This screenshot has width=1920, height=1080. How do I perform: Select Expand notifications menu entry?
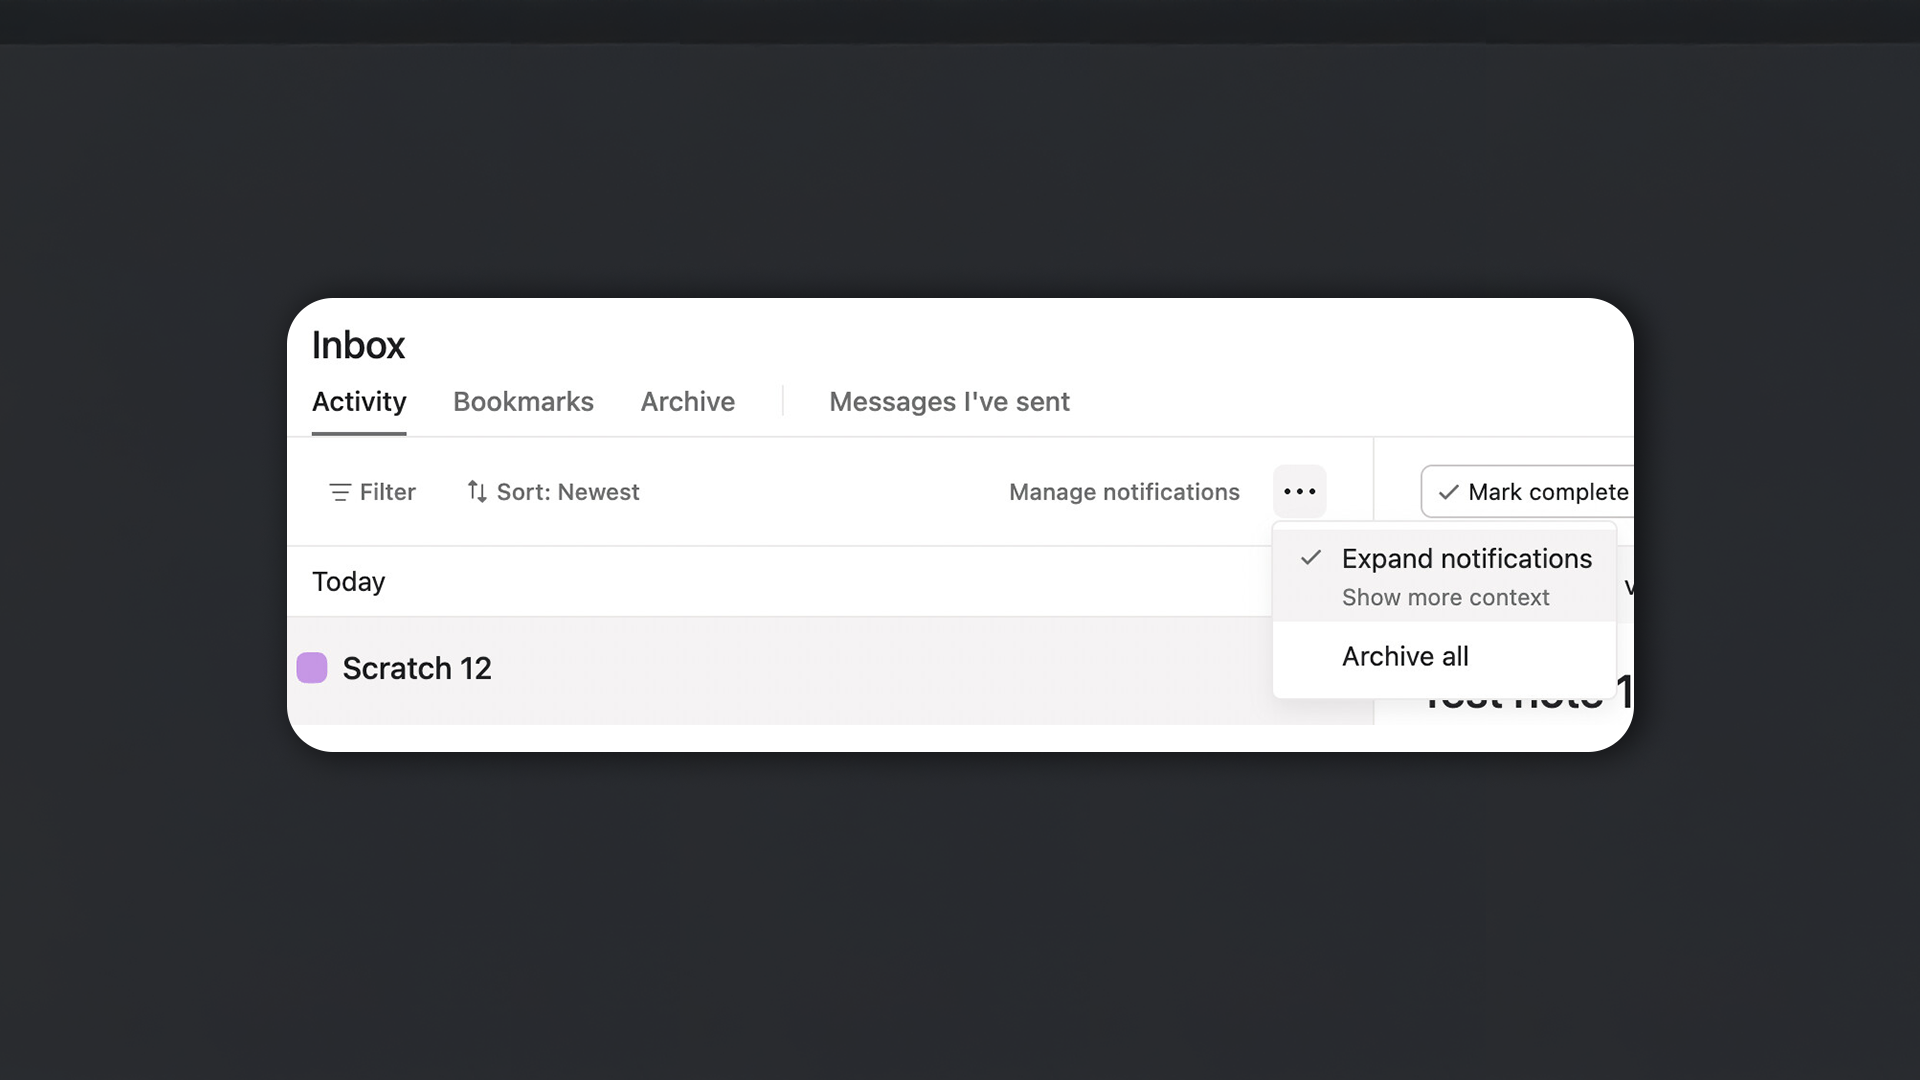pos(1466,559)
